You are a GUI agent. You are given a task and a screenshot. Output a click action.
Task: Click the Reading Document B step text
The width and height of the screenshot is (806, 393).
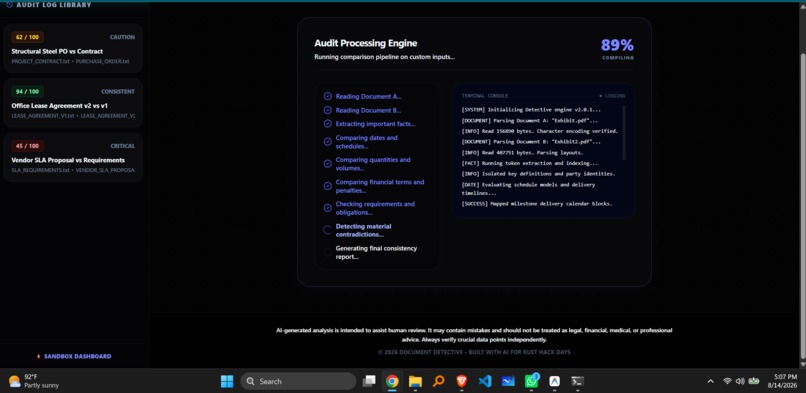[369, 110]
